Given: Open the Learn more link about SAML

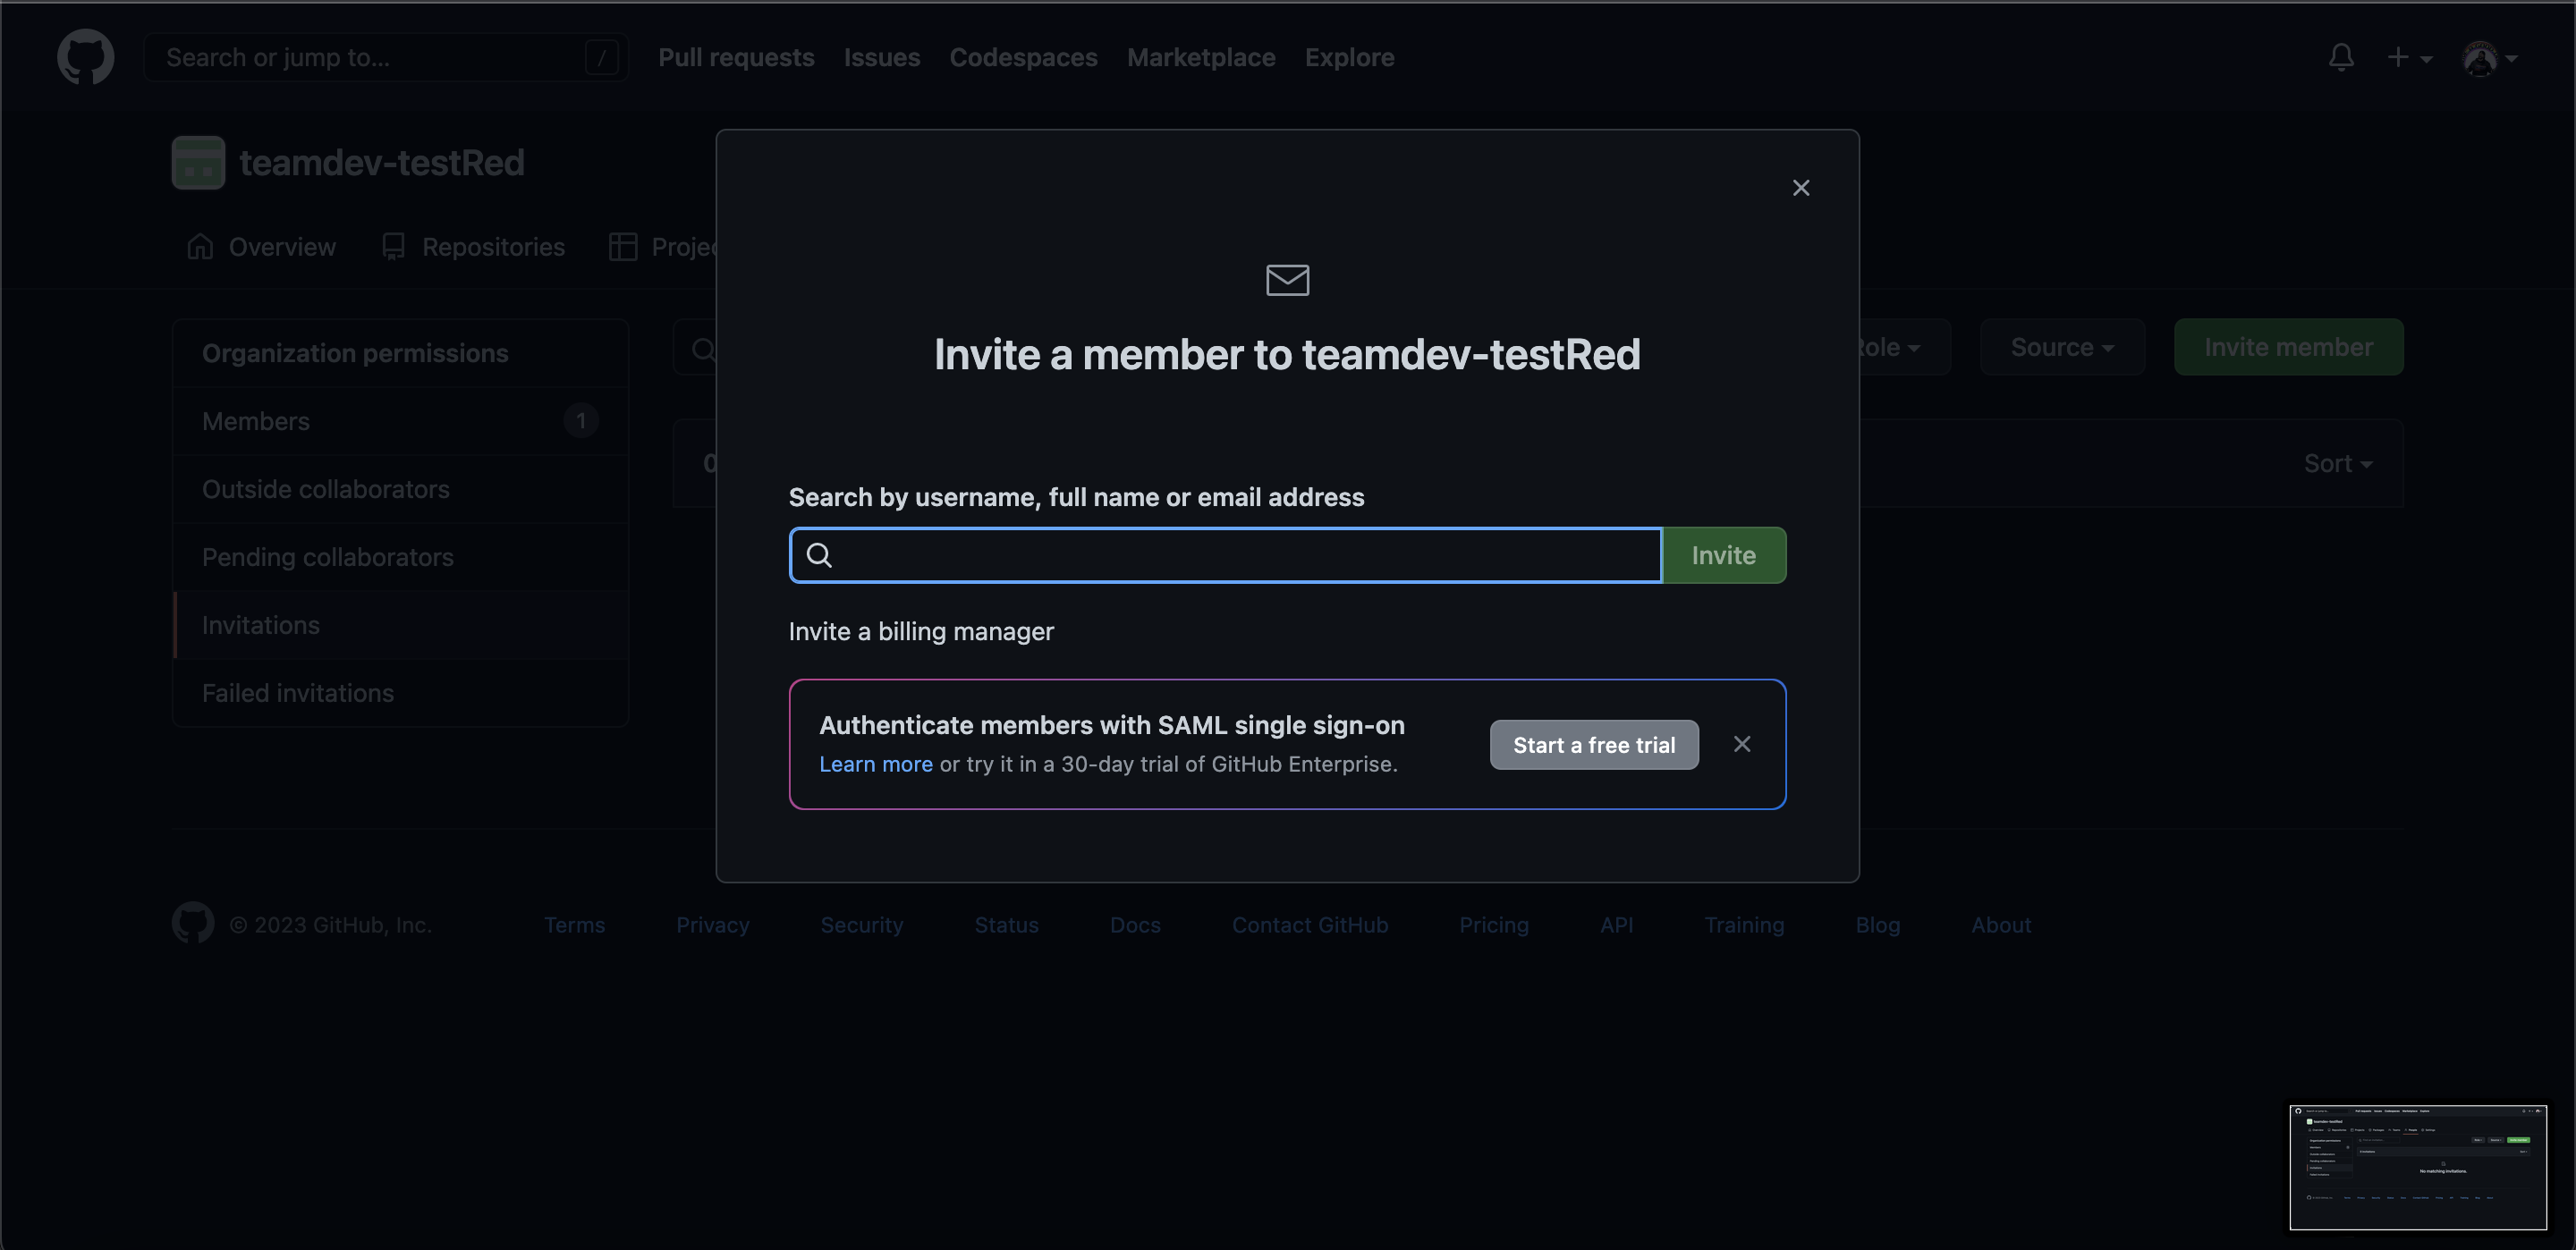Looking at the screenshot, I should click(875, 764).
